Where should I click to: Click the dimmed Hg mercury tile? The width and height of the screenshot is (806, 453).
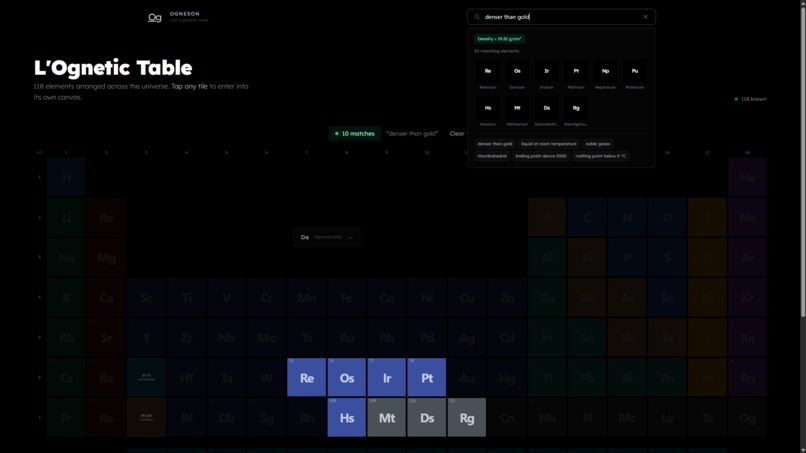[x=507, y=377]
